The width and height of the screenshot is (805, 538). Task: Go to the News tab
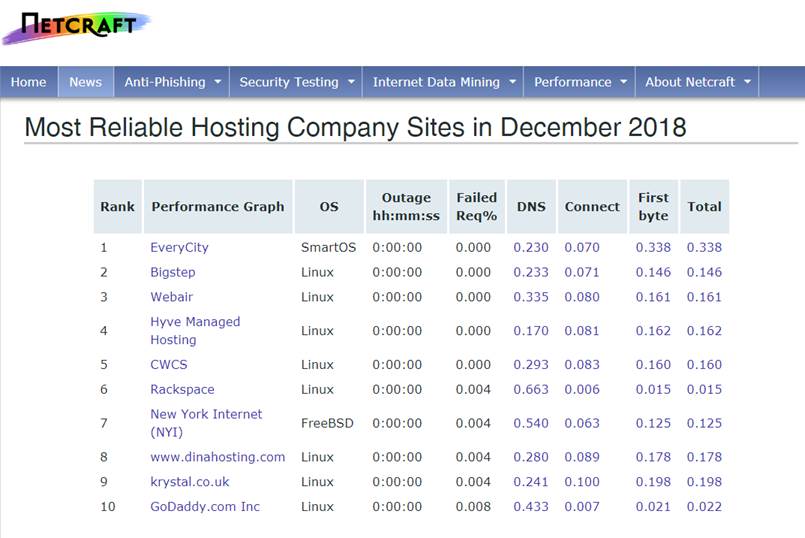click(x=86, y=82)
